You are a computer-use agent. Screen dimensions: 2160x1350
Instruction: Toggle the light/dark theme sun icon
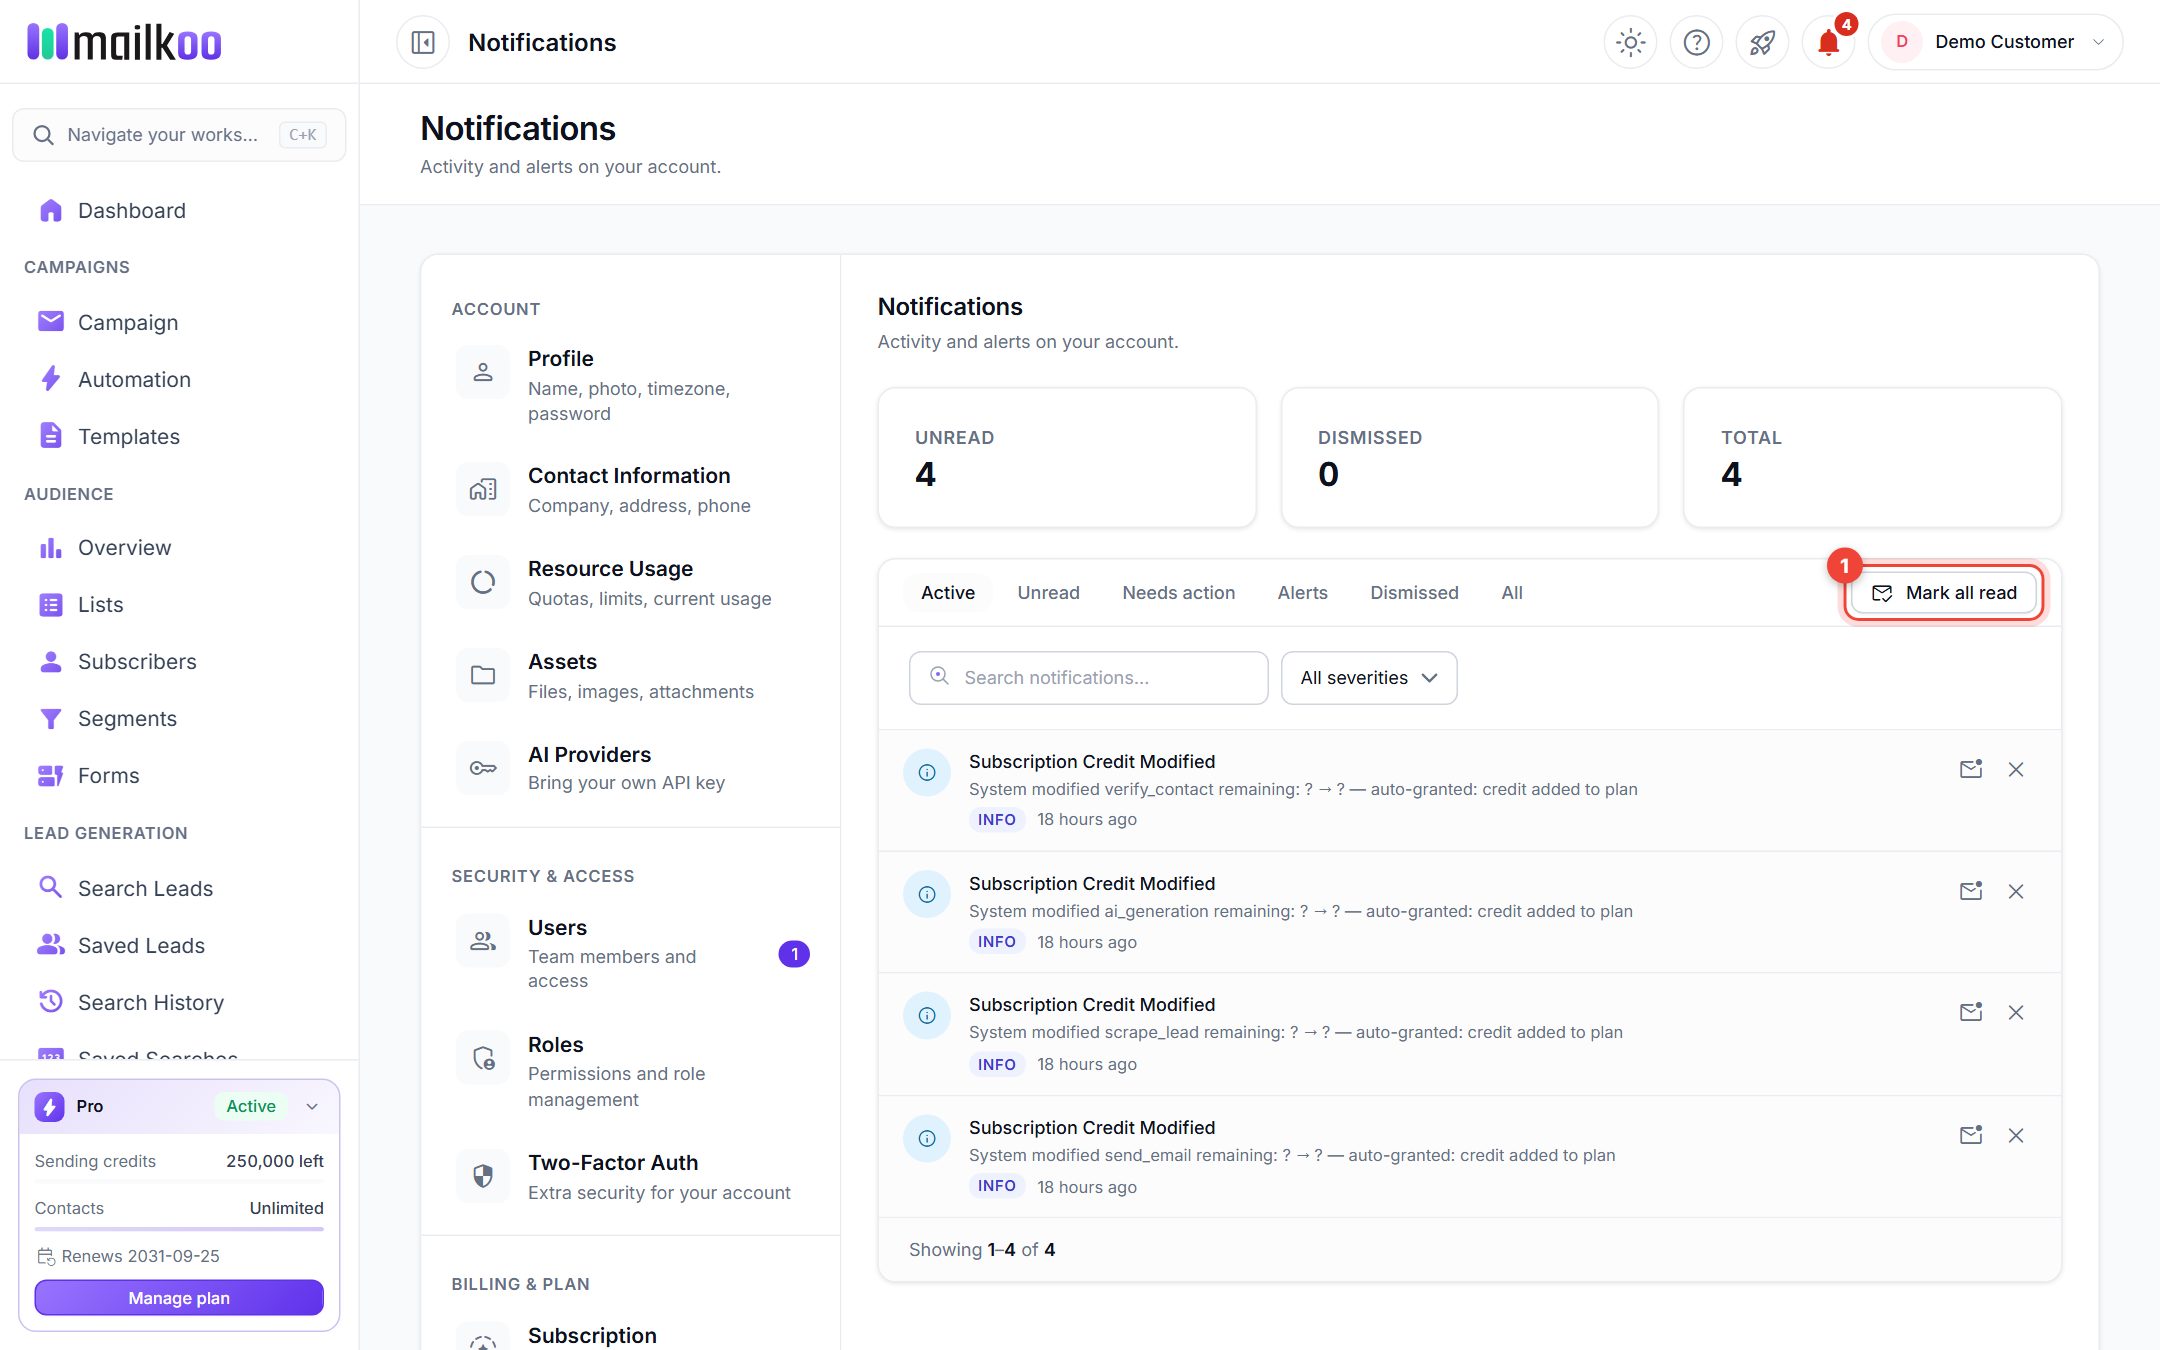(x=1630, y=42)
